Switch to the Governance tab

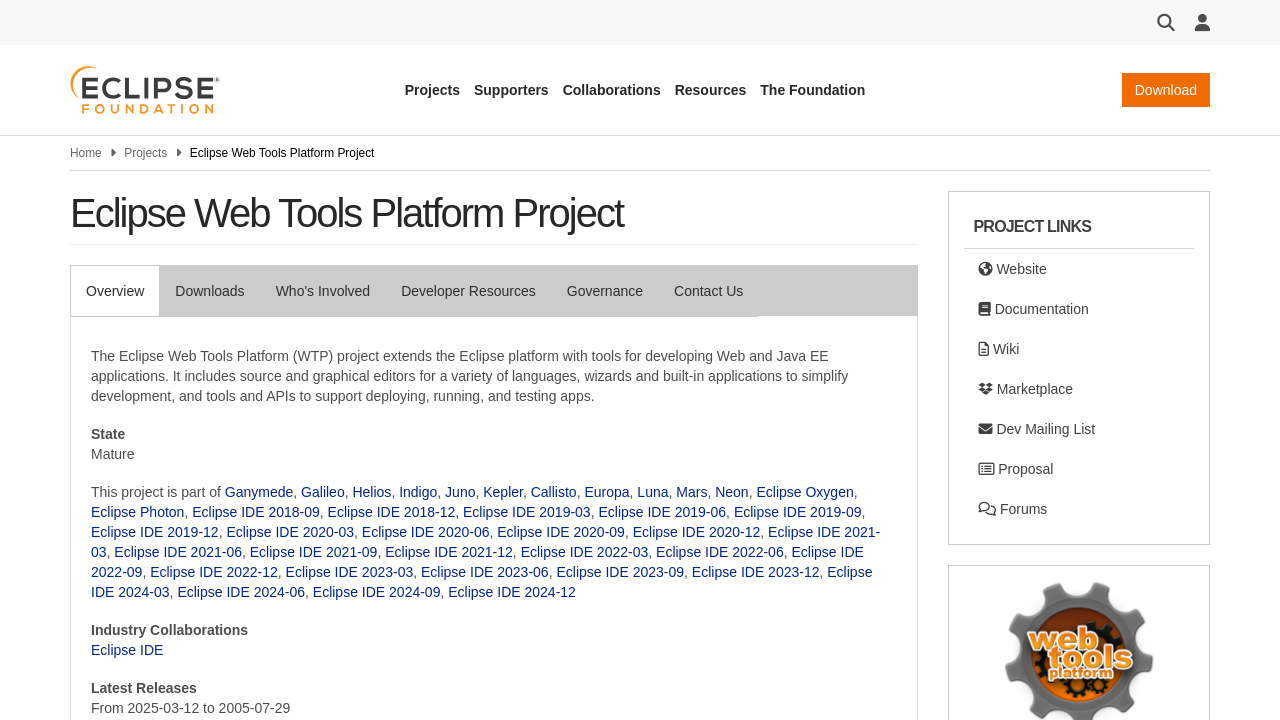(x=605, y=291)
